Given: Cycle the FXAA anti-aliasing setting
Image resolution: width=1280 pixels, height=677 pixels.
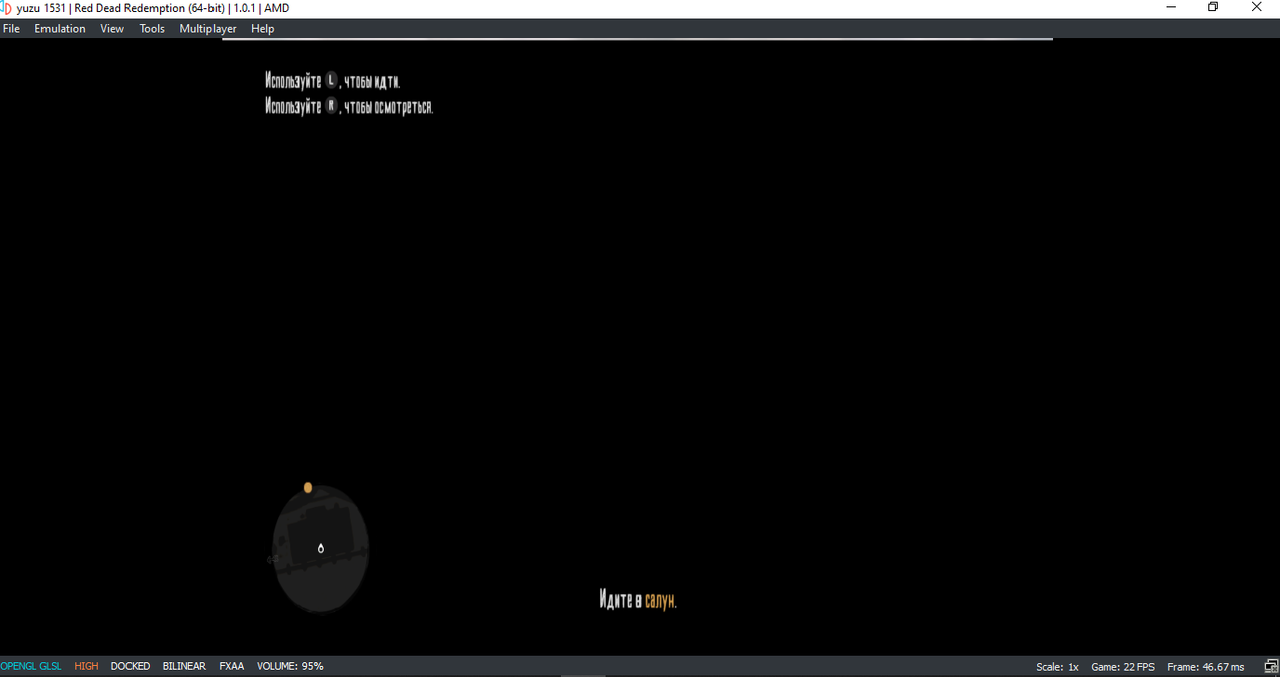Looking at the screenshot, I should tap(232, 666).
